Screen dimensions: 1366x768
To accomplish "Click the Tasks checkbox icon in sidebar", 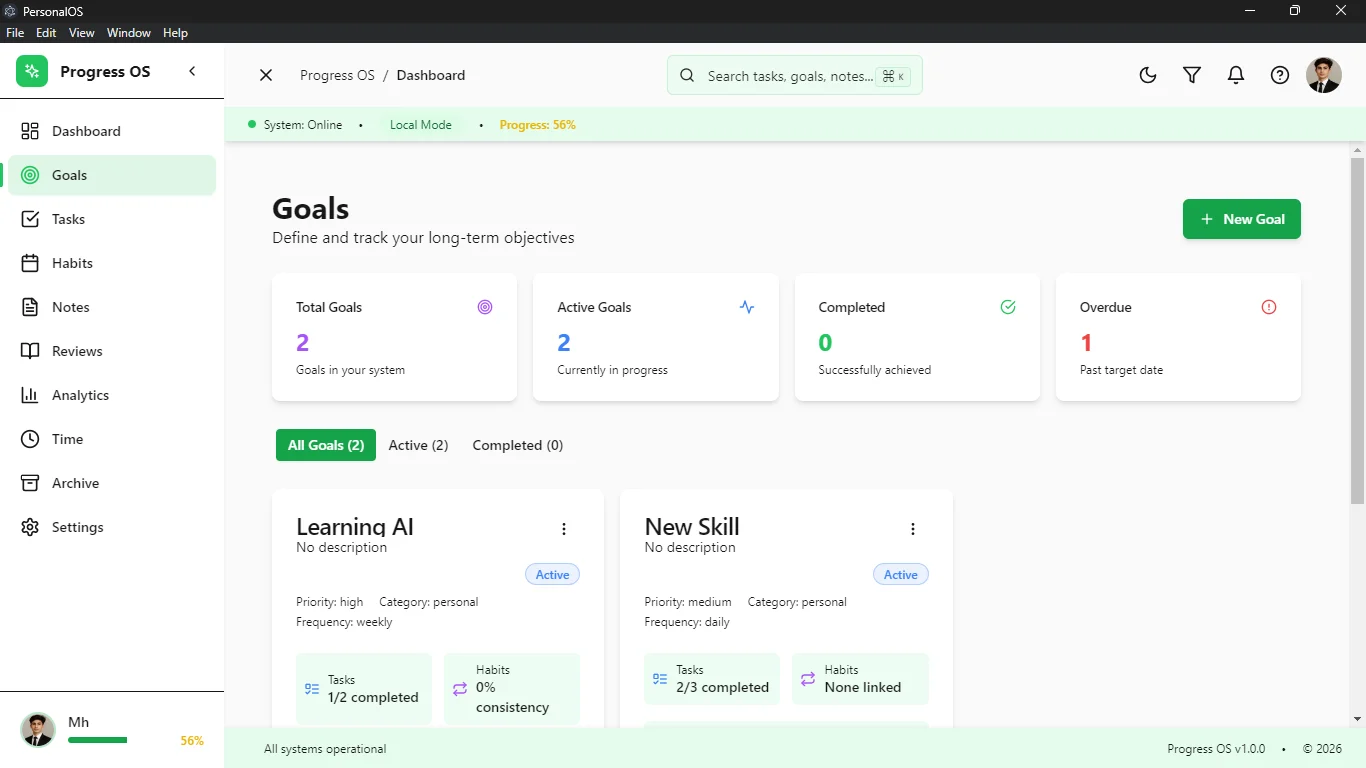I will [x=31, y=219].
